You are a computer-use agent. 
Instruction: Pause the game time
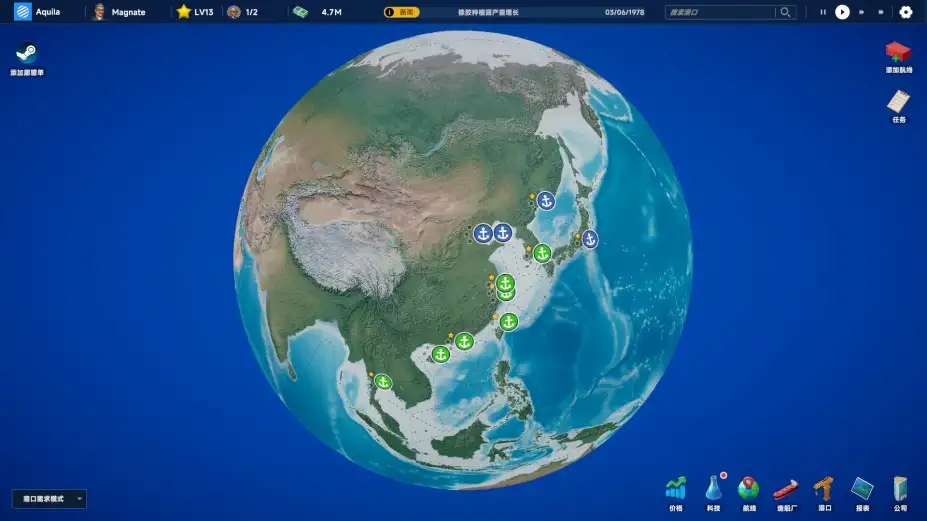click(x=822, y=12)
